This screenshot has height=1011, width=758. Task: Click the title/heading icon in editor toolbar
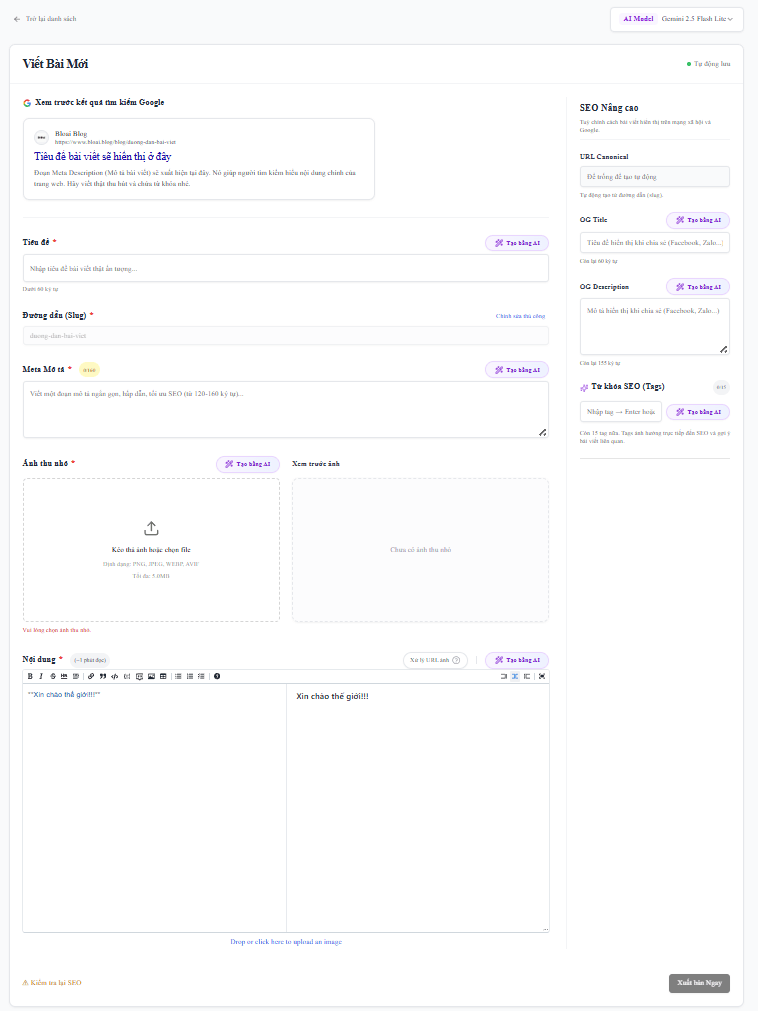(76, 676)
